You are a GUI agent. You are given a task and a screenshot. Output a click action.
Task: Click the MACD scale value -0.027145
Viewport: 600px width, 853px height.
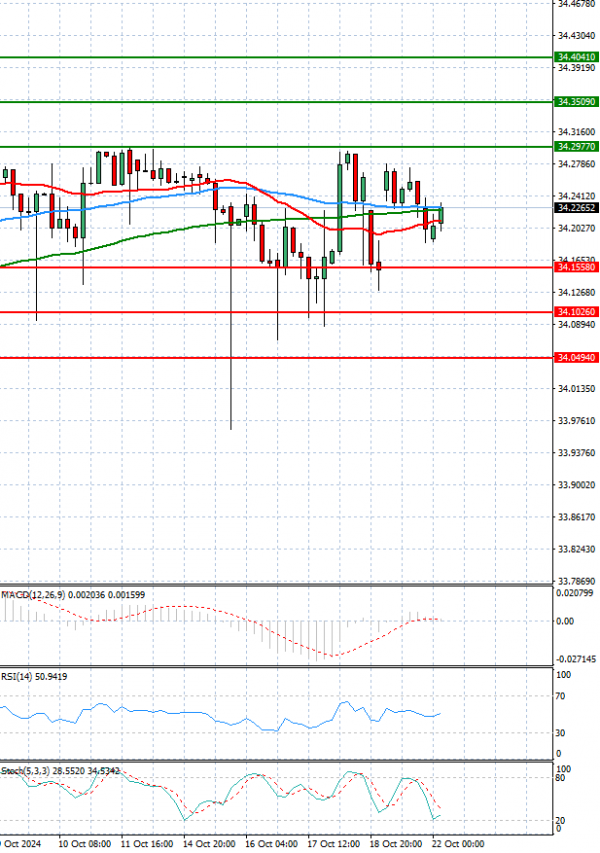(x=576, y=659)
